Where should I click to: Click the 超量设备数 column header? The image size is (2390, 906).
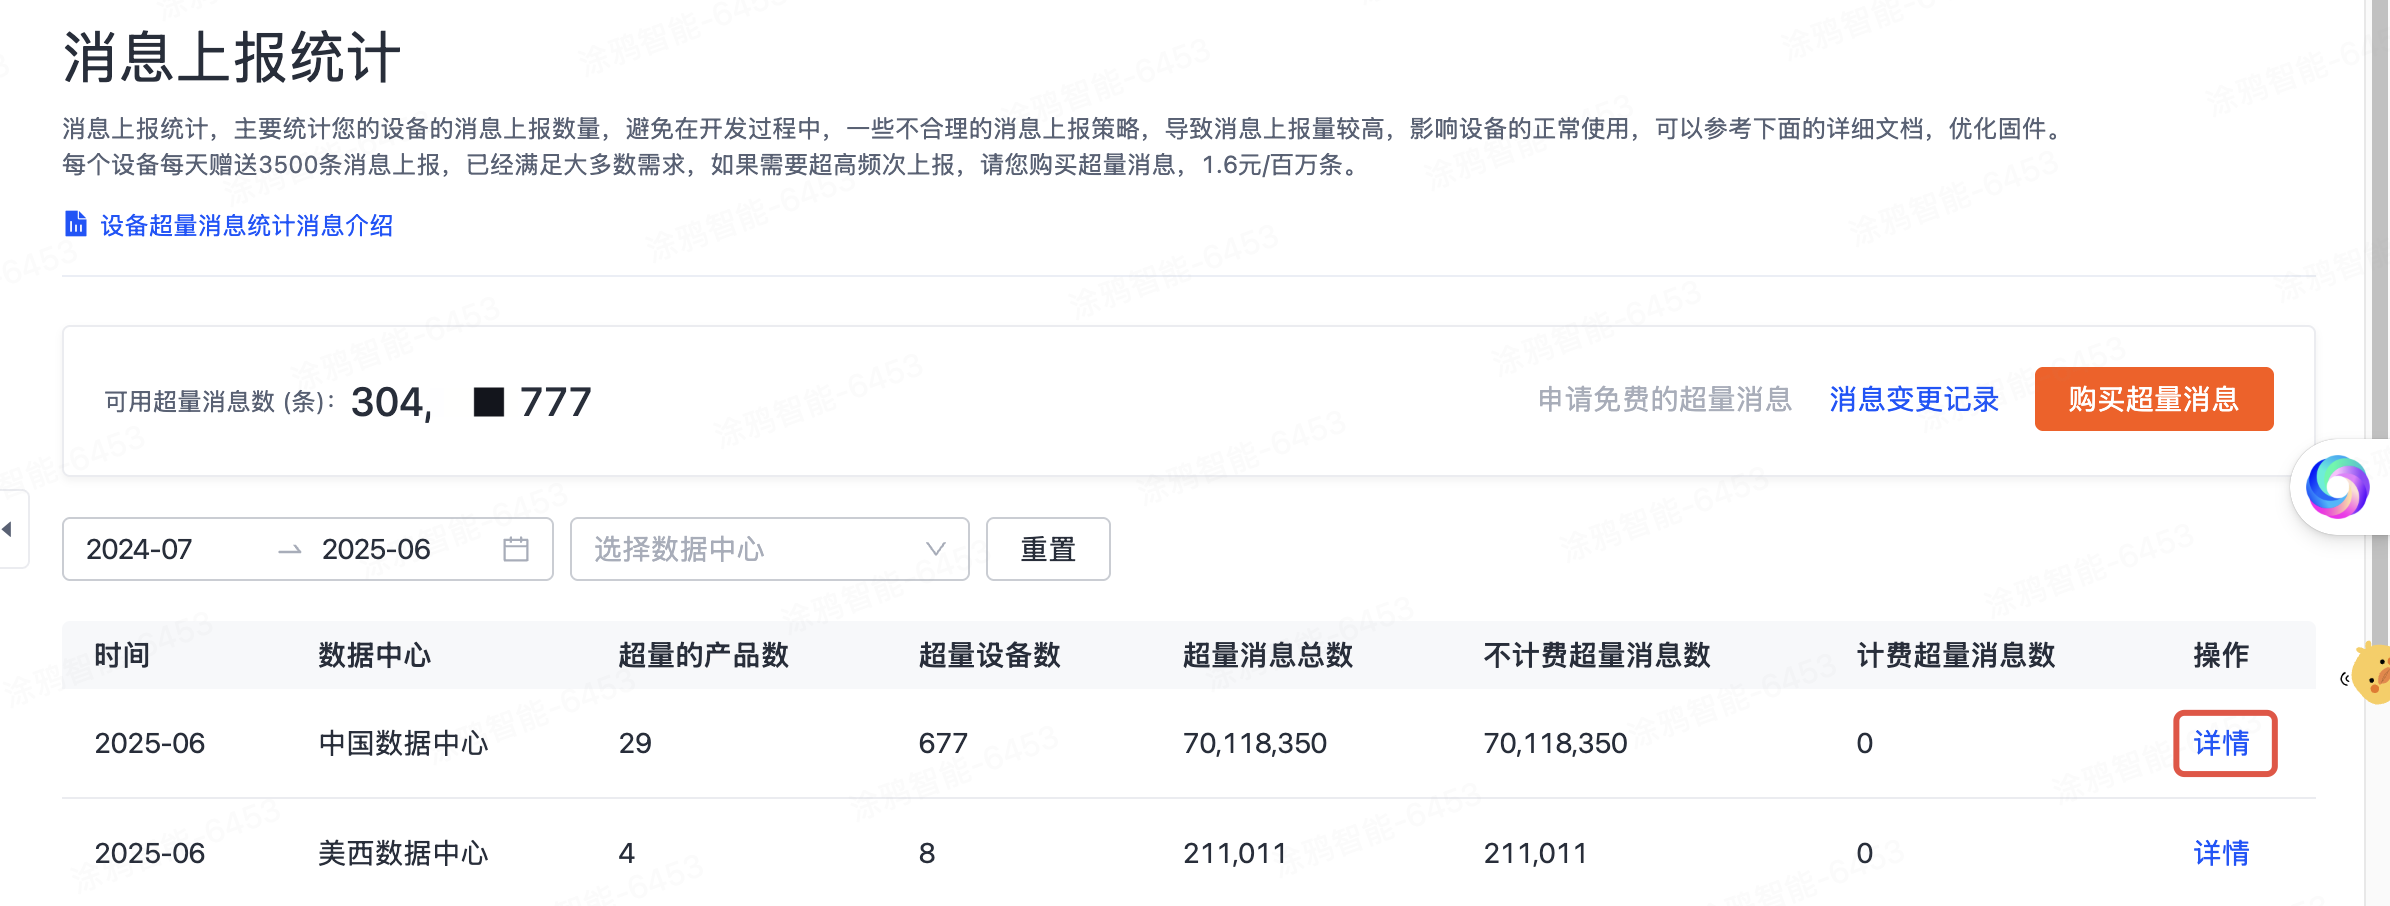(989, 655)
